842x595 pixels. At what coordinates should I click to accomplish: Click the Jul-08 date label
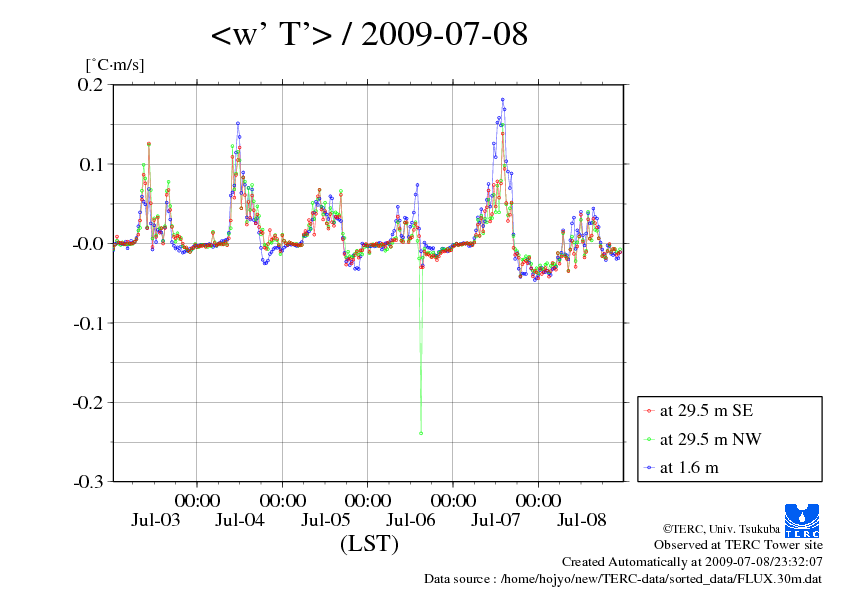[582, 520]
